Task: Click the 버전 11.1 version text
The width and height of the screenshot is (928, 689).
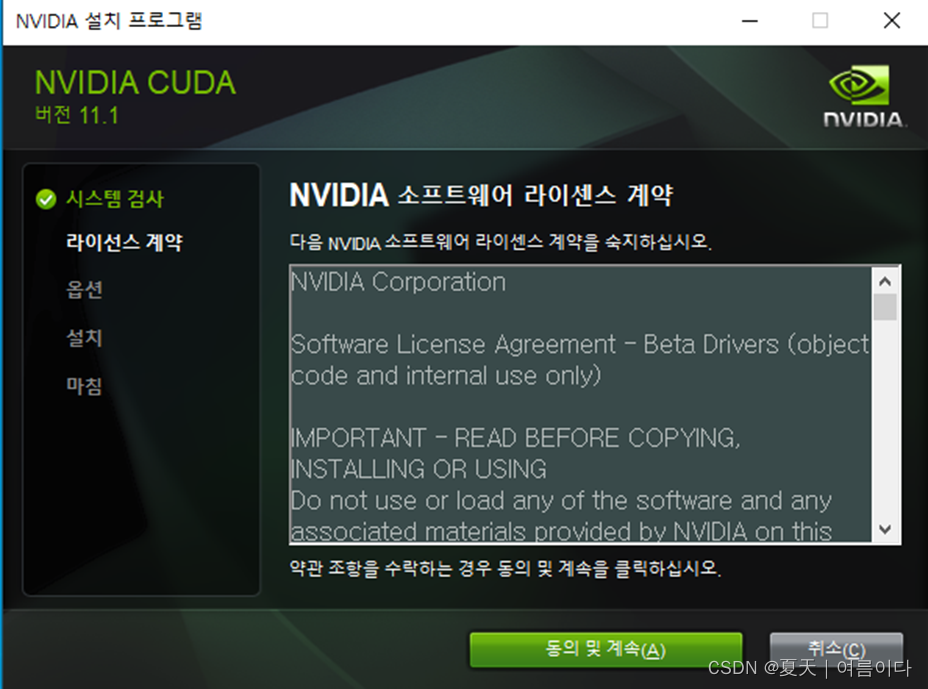Action: pos(77,115)
